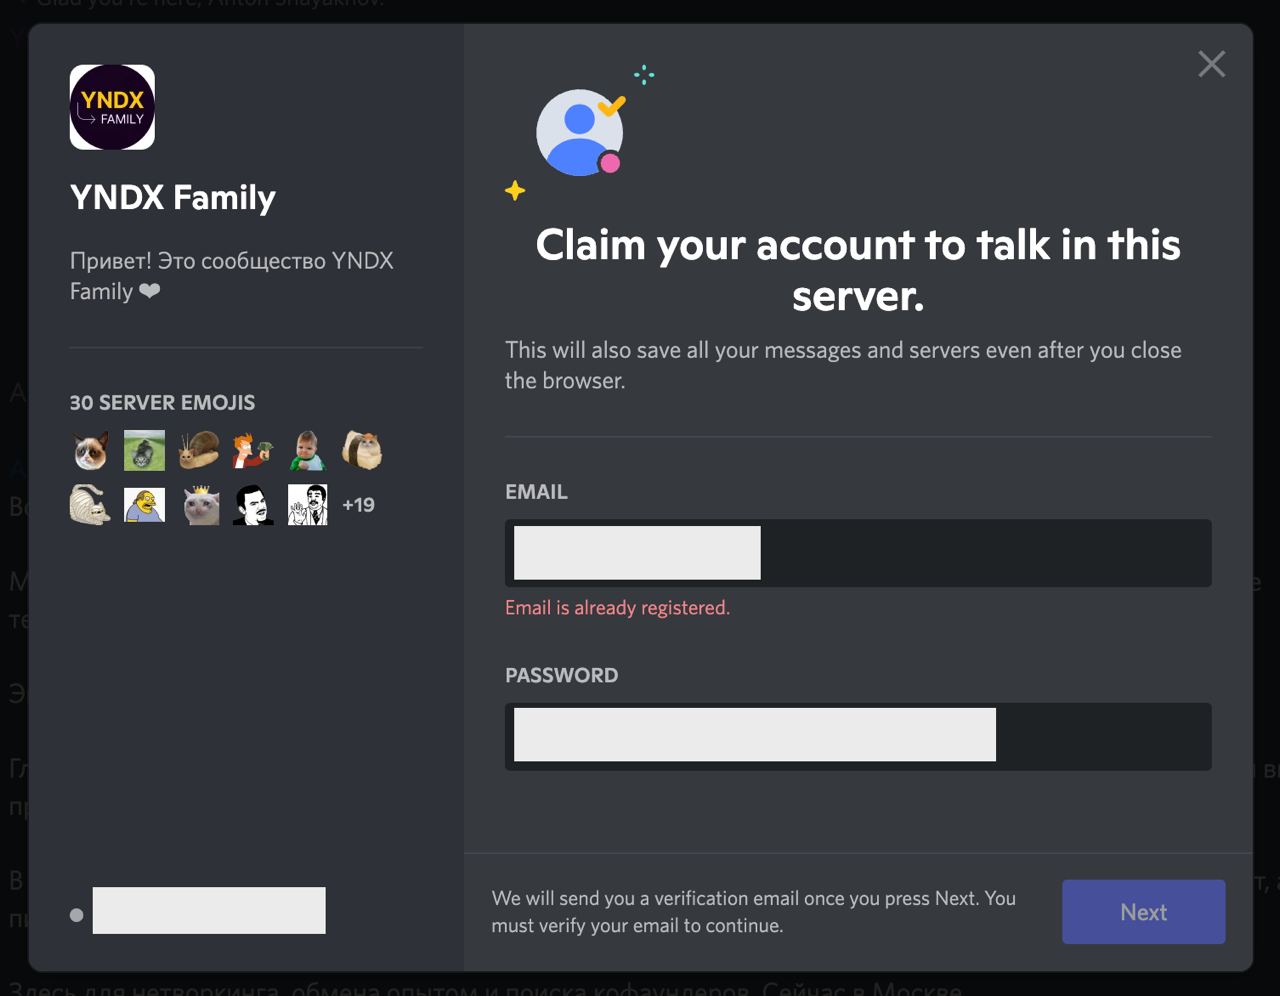Close the claim account dialog
The height and width of the screenshot is (996, 1280).
pos(1211,64)
